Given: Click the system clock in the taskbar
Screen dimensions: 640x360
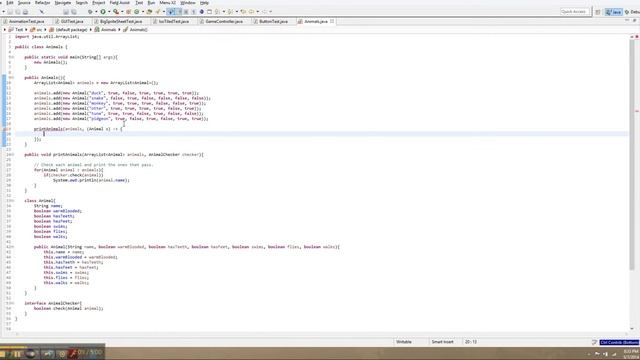Looking at the screenshot, I should coord(631,353).
